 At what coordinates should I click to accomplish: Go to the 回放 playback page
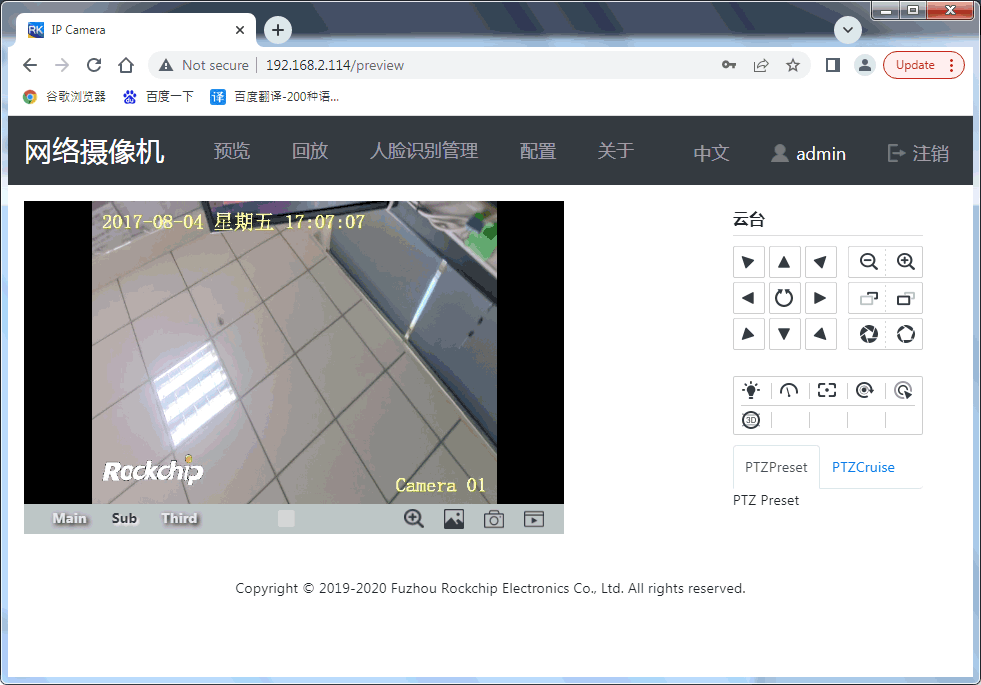[x=310, y=151]
